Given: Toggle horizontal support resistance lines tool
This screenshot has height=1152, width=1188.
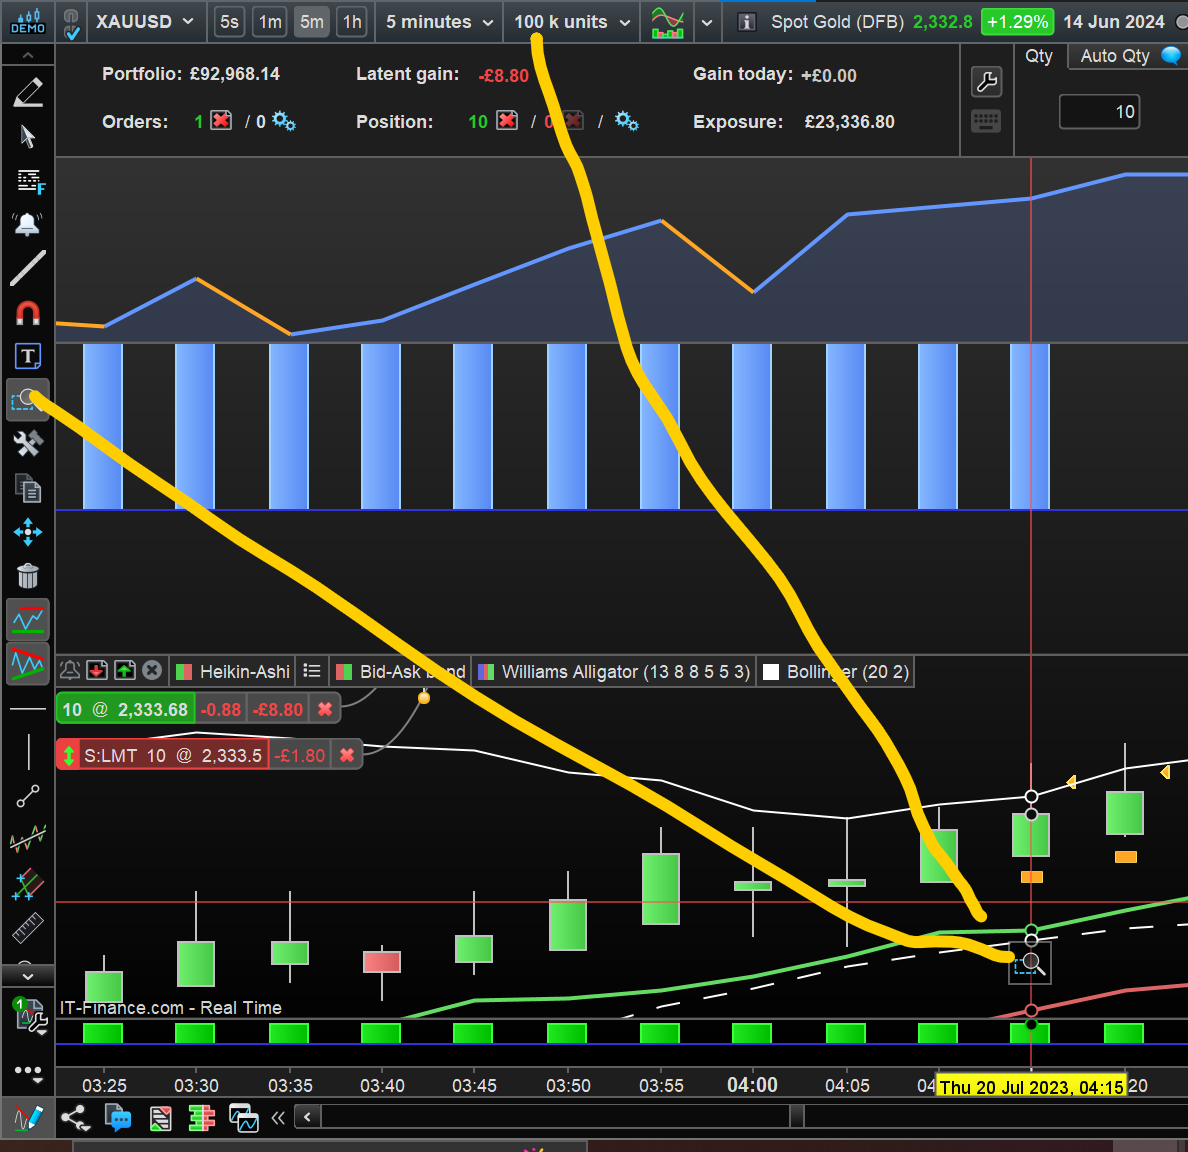Looking at the screenshot, I should click(x=28, y=620).
